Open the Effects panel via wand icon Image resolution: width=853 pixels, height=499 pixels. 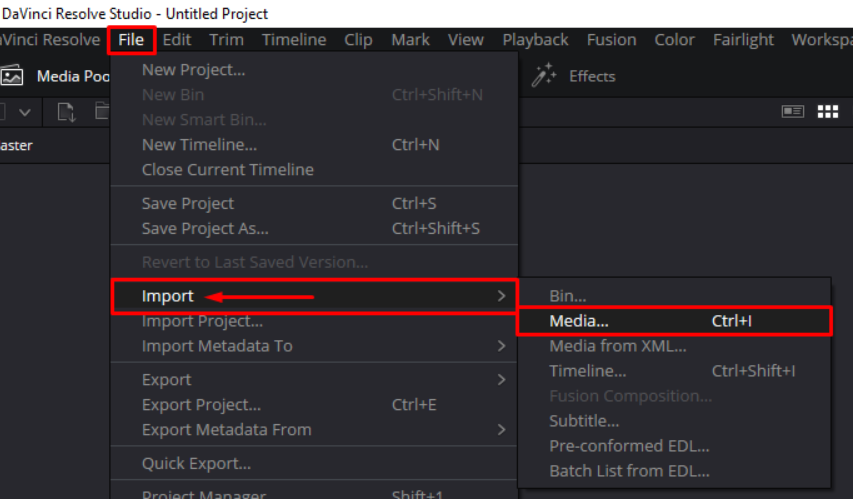click(543, 76)
